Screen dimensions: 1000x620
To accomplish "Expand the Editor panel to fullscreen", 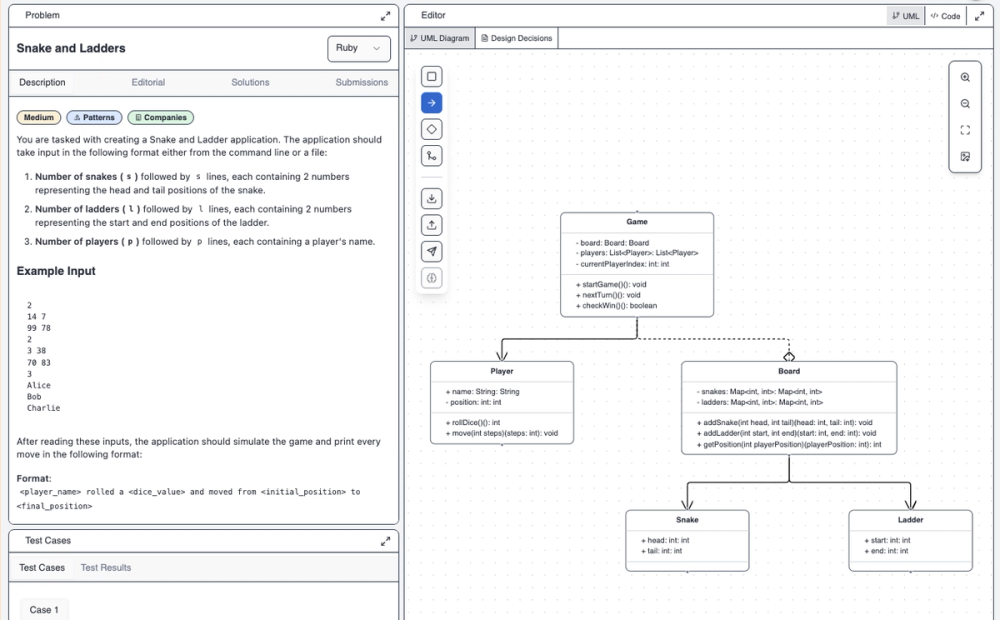I will coord(979,16).
